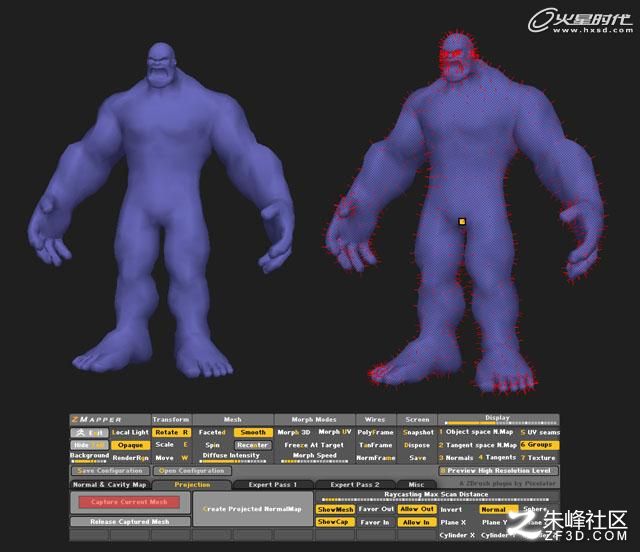Viewport: 640px width, 552px height.
Task: Toggle Freeze At Target
Action: point(314,445)
